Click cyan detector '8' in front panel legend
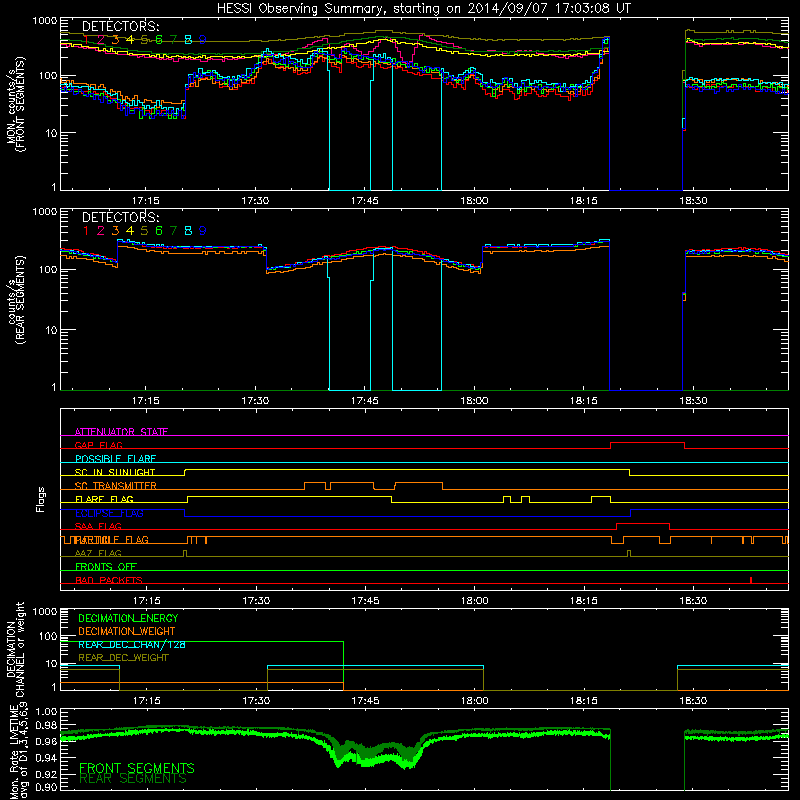The height and width of the screenshot is (800, 800). click(188, 40)
